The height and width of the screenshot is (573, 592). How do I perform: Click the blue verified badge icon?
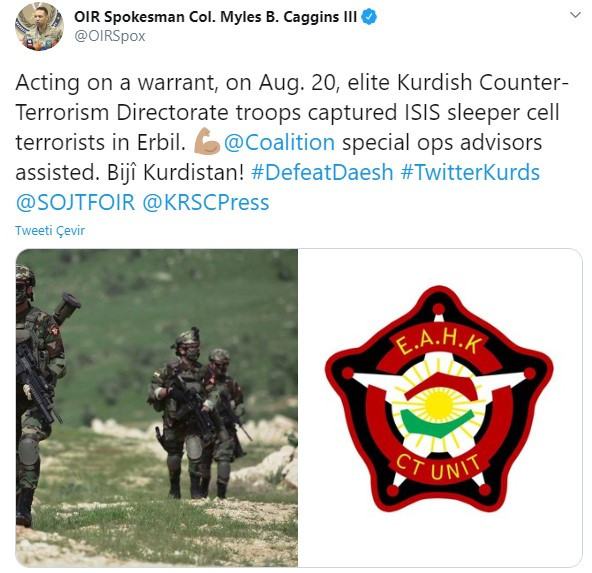370,17
